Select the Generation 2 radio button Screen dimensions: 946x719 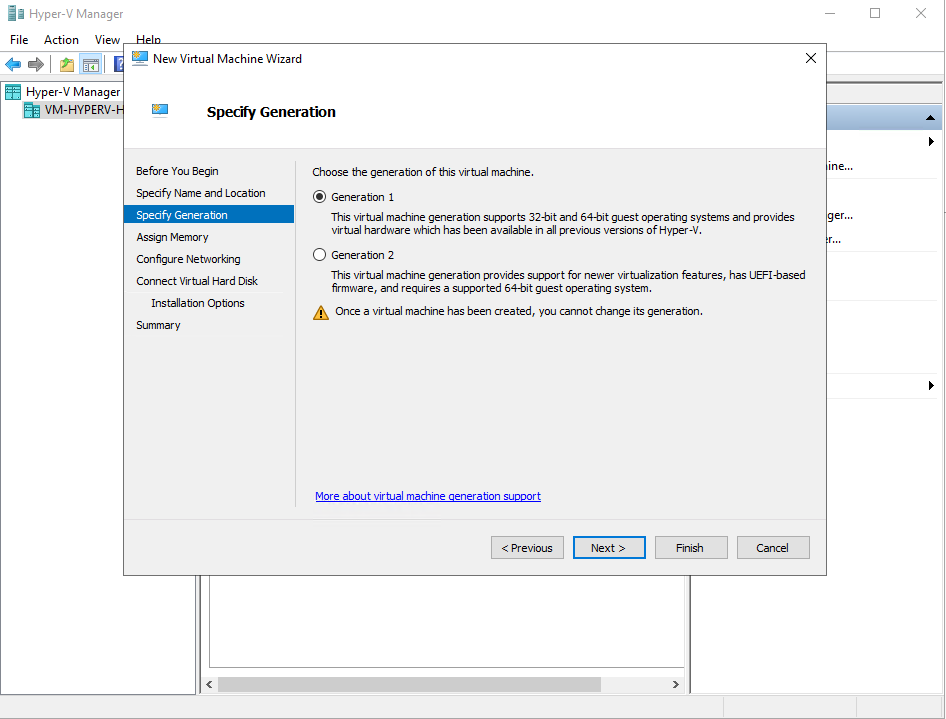(x=319, y=255)
